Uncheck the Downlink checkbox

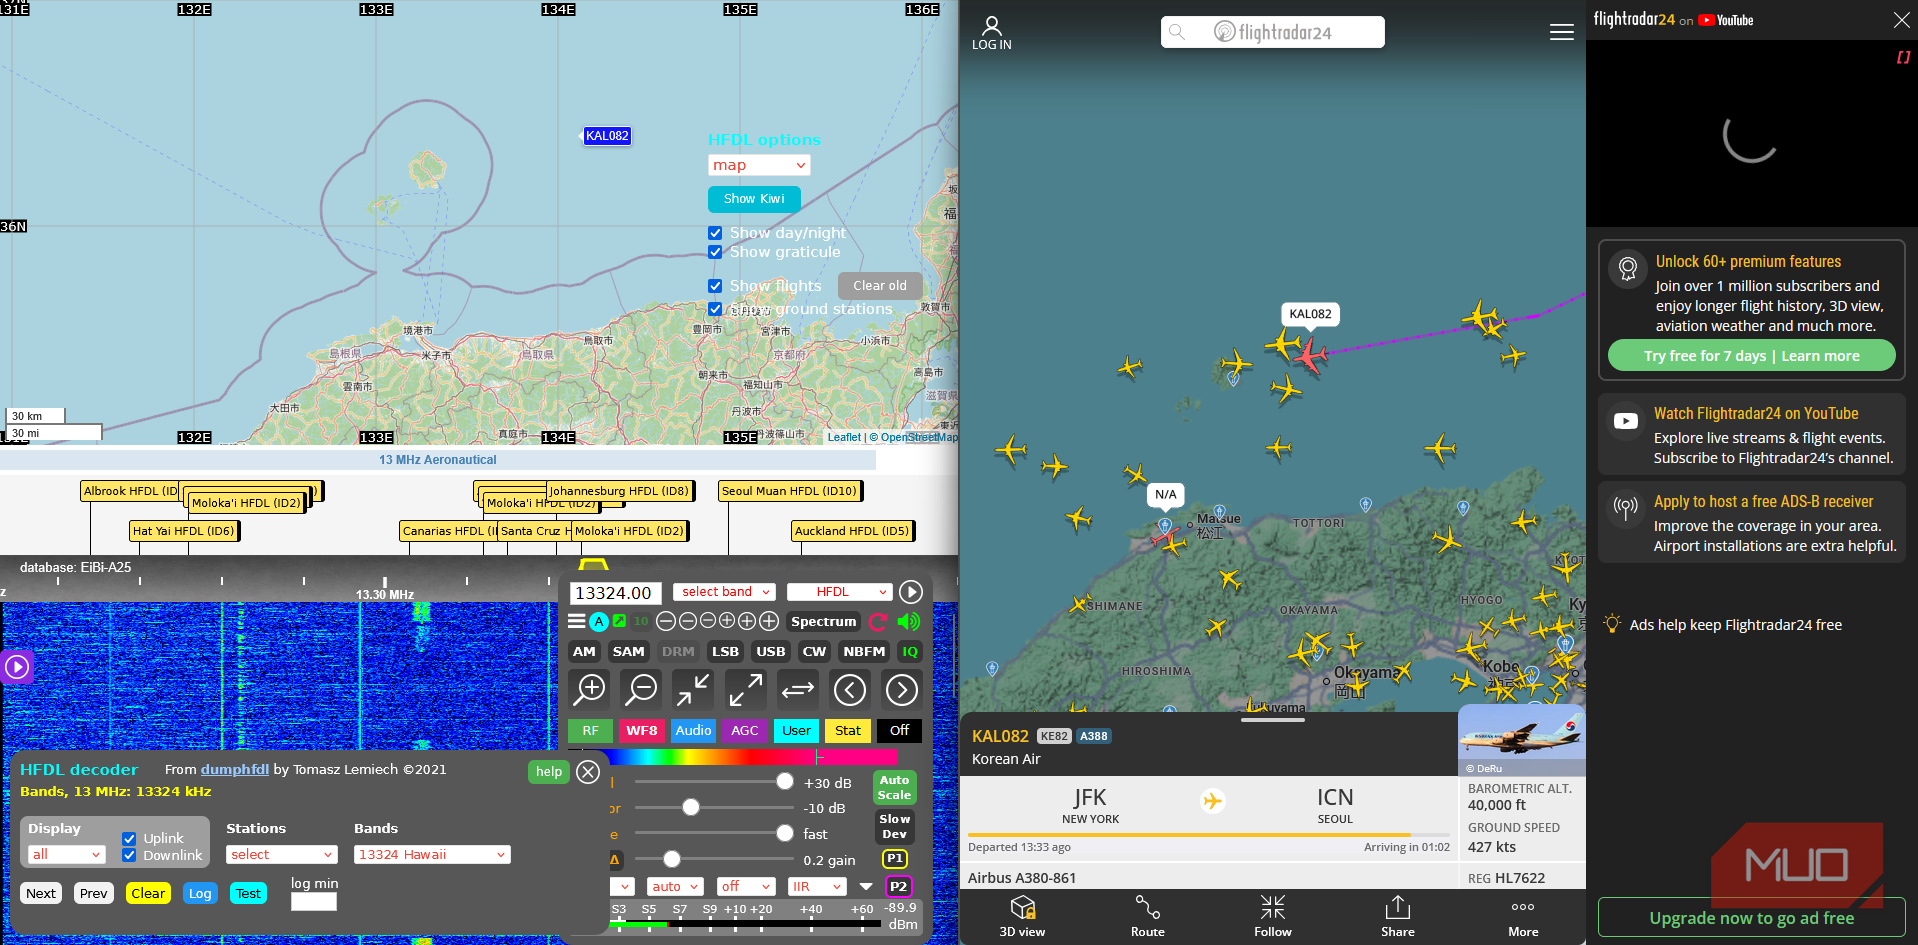(129, 855)
